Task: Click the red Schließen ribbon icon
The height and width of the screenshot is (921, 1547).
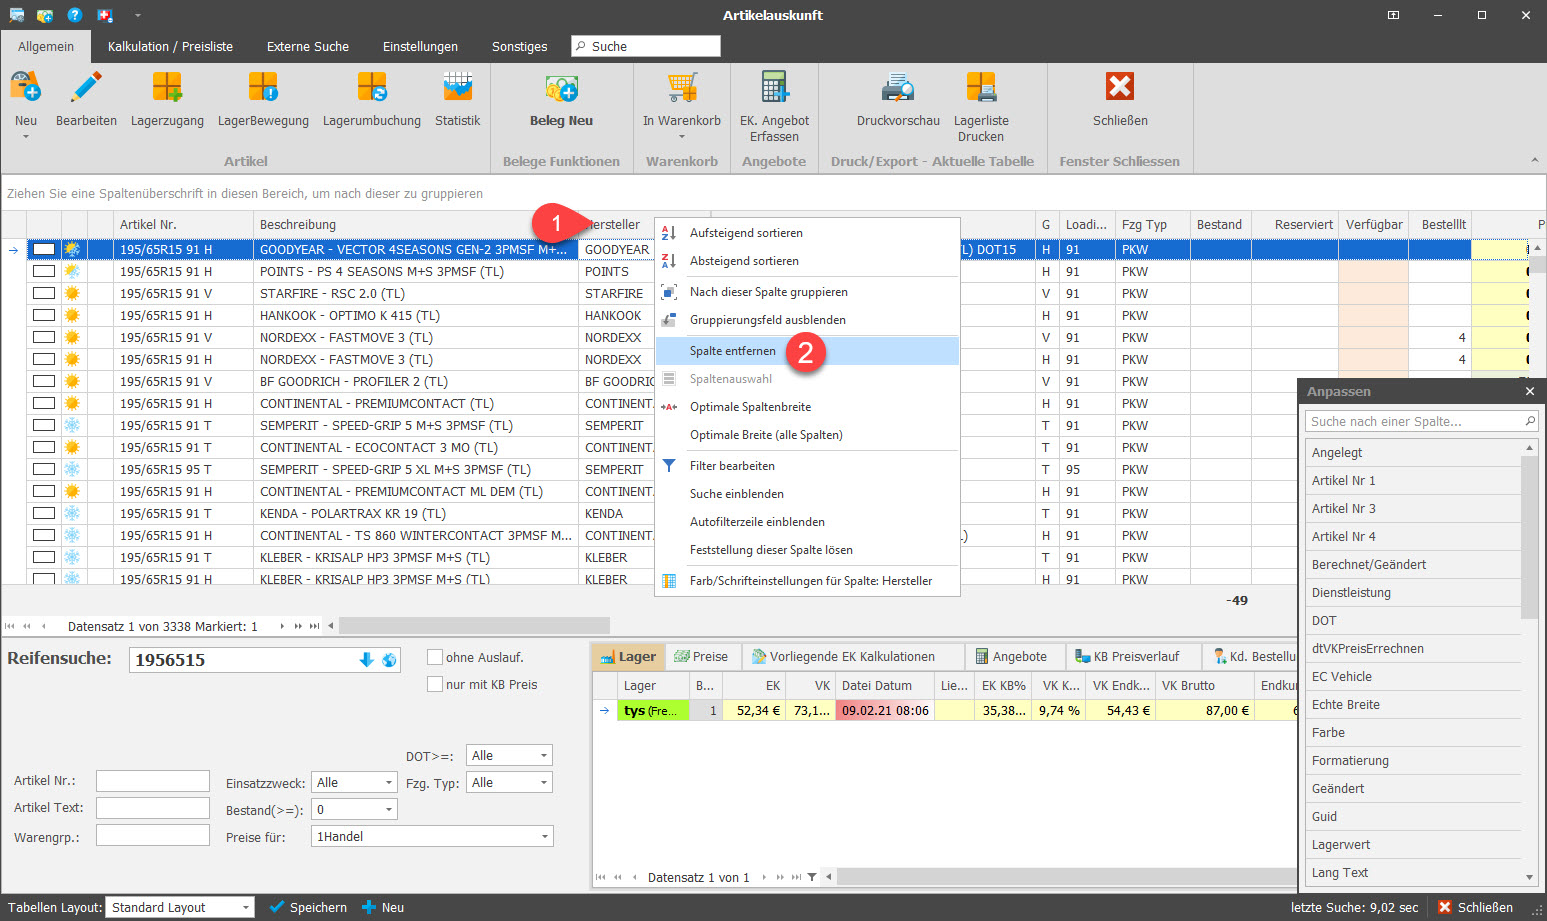Action: point(1120,88)
